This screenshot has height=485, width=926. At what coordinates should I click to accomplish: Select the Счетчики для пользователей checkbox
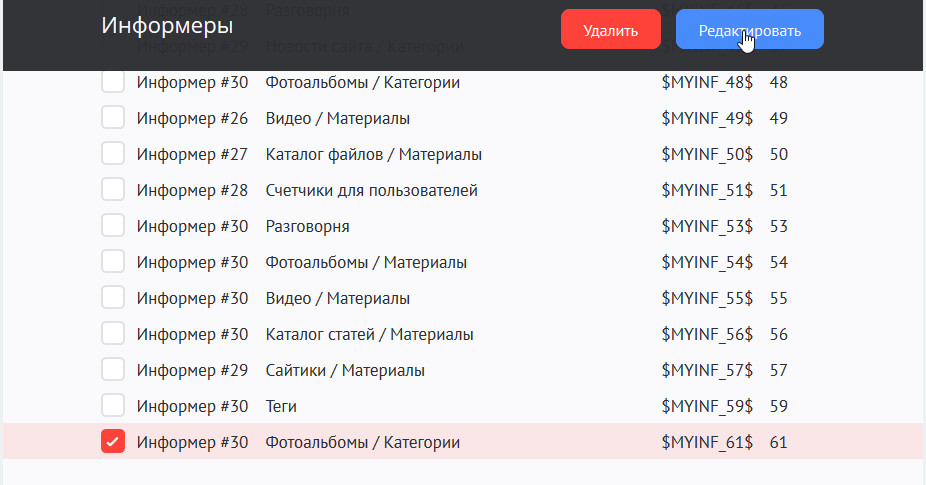point(113,190)
